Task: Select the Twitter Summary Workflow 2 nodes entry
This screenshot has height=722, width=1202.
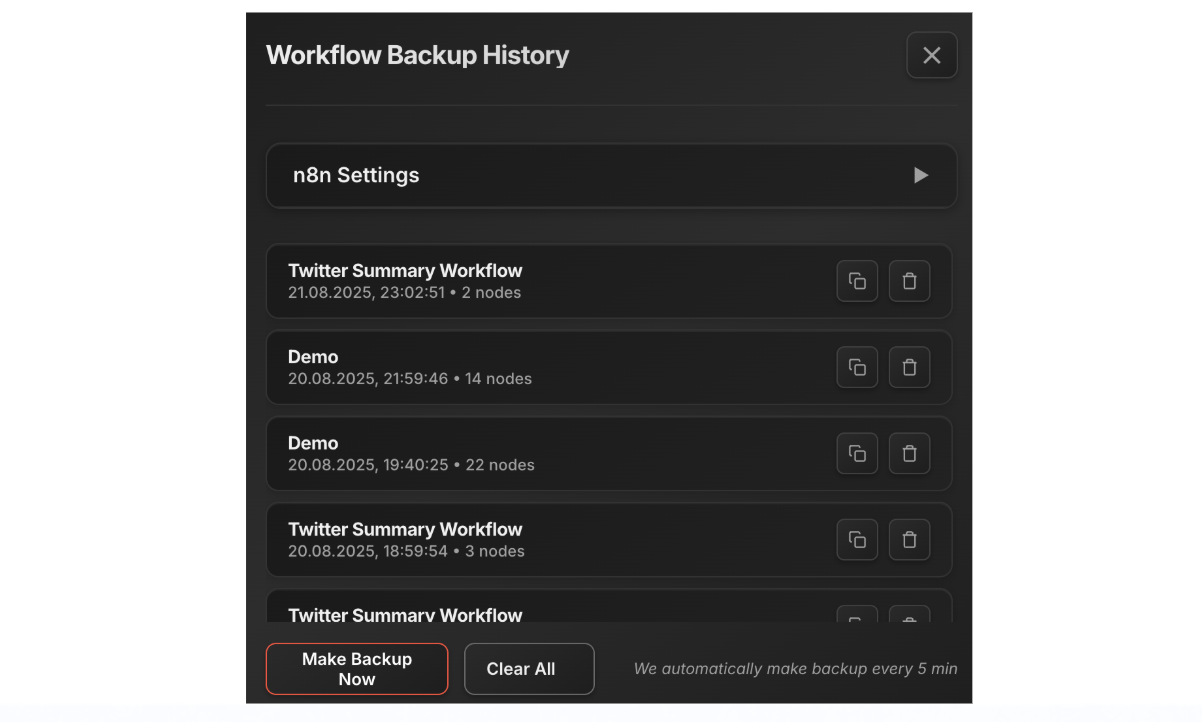Action: (x=609, y=281)
